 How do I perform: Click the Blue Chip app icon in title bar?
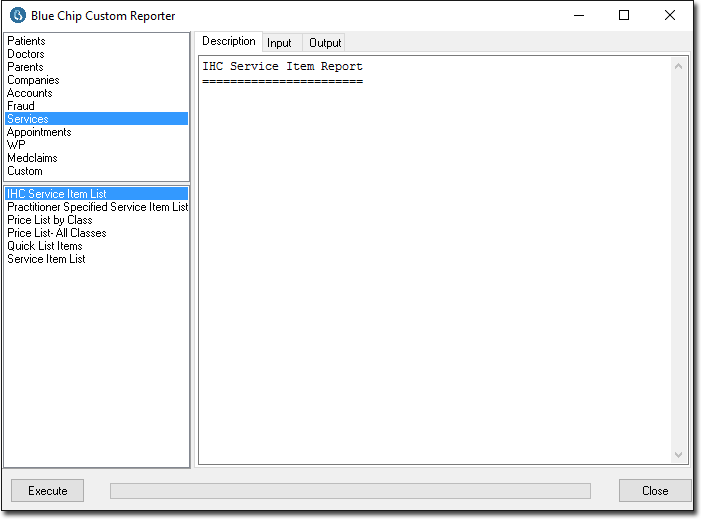18,16
